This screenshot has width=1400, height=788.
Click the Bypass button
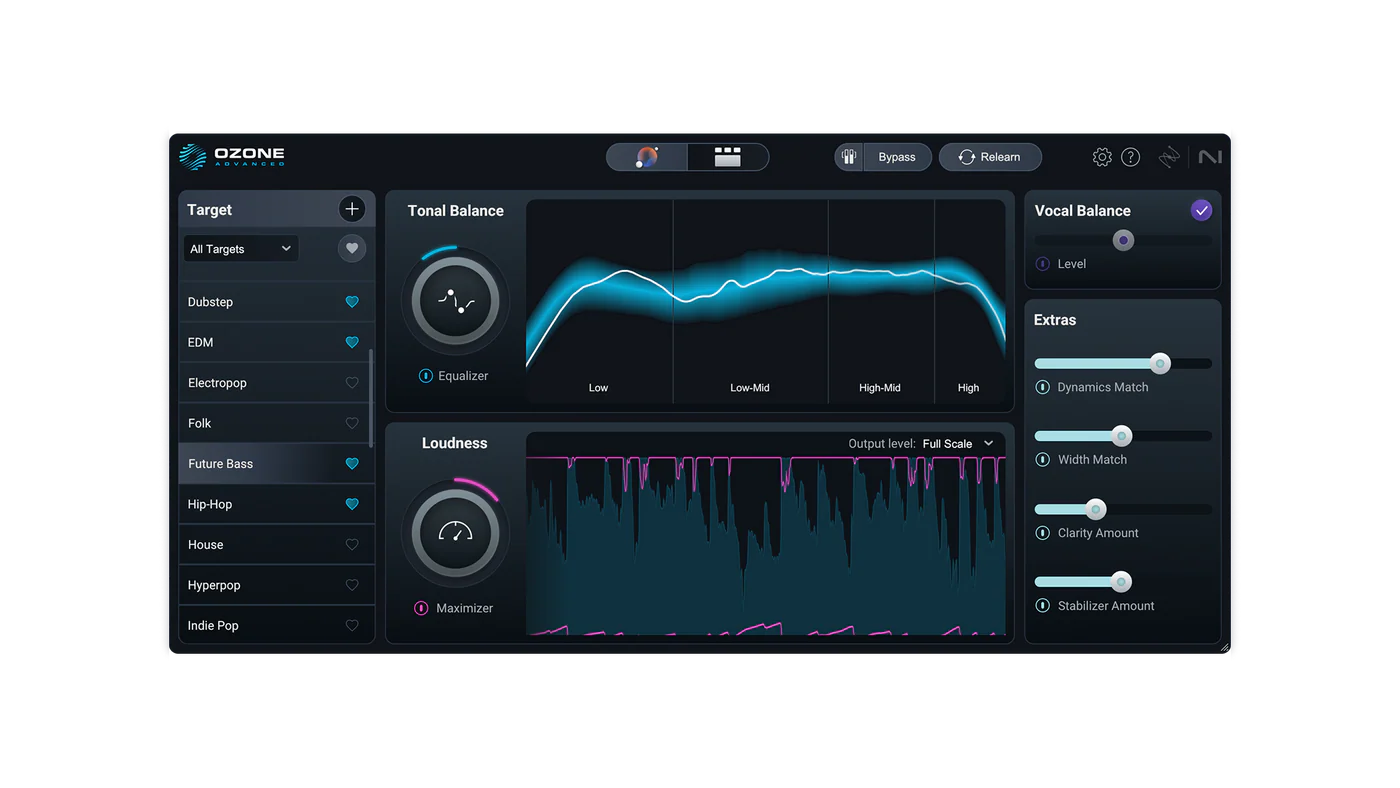click(897, 157)
